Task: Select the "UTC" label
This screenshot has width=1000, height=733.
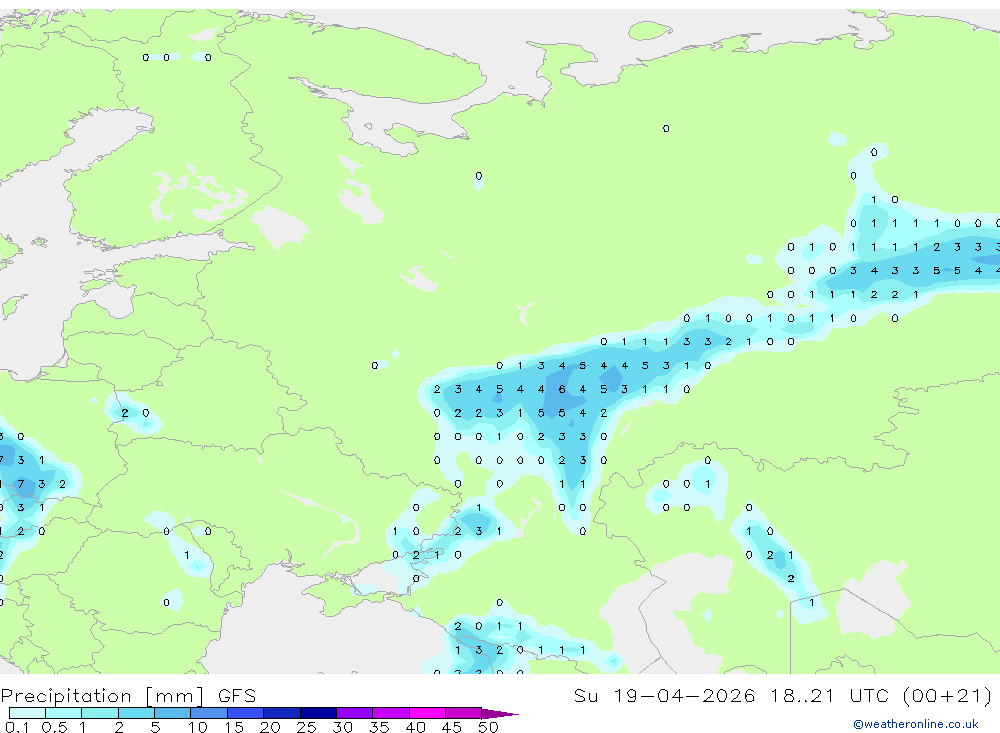Action: coord(869,695)
